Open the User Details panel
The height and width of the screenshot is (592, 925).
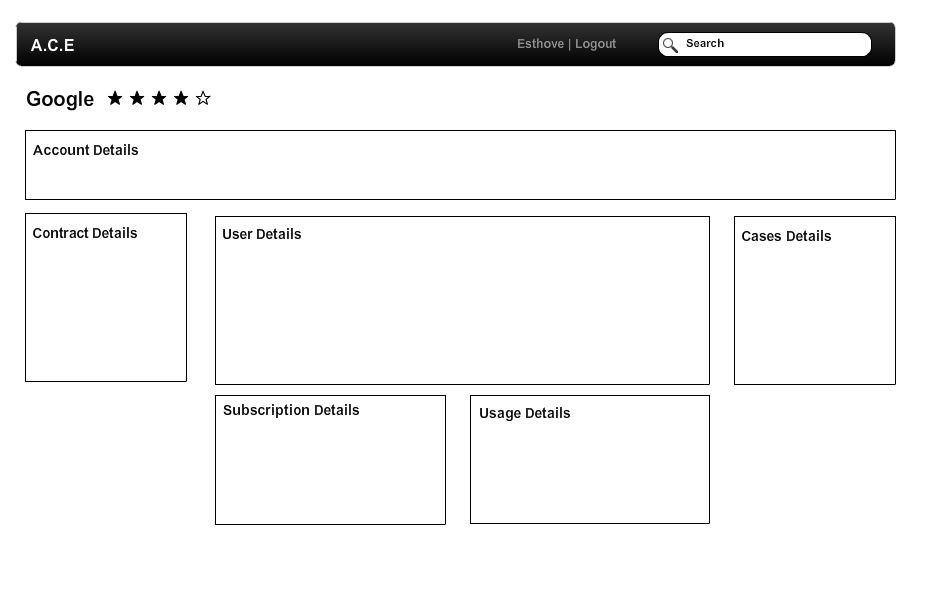point(261,234)
